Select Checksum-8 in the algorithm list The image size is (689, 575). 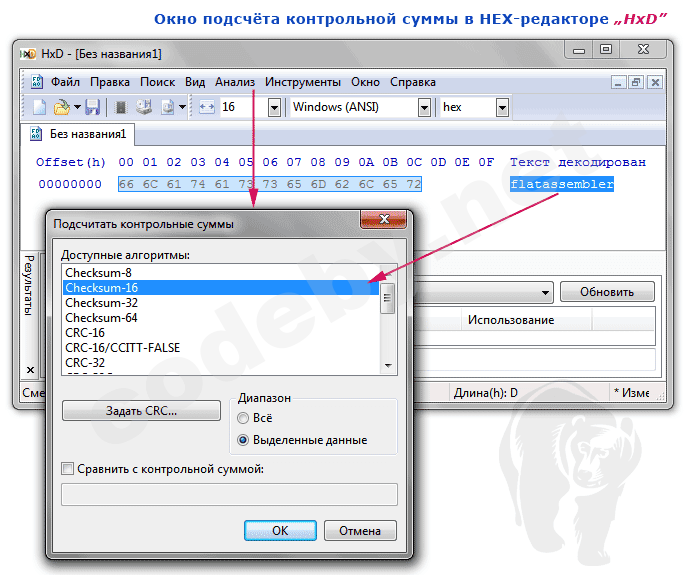[221, 273]
